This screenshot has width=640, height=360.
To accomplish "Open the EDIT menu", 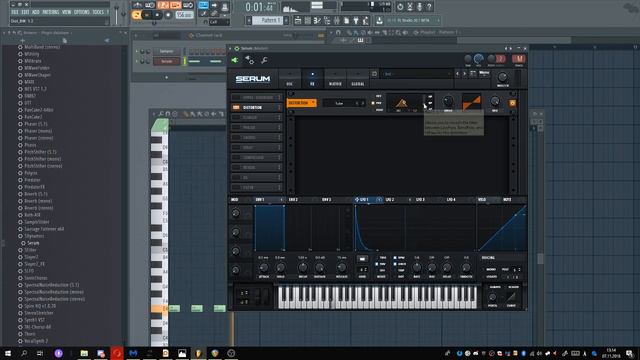I will (x=25, y=12).
